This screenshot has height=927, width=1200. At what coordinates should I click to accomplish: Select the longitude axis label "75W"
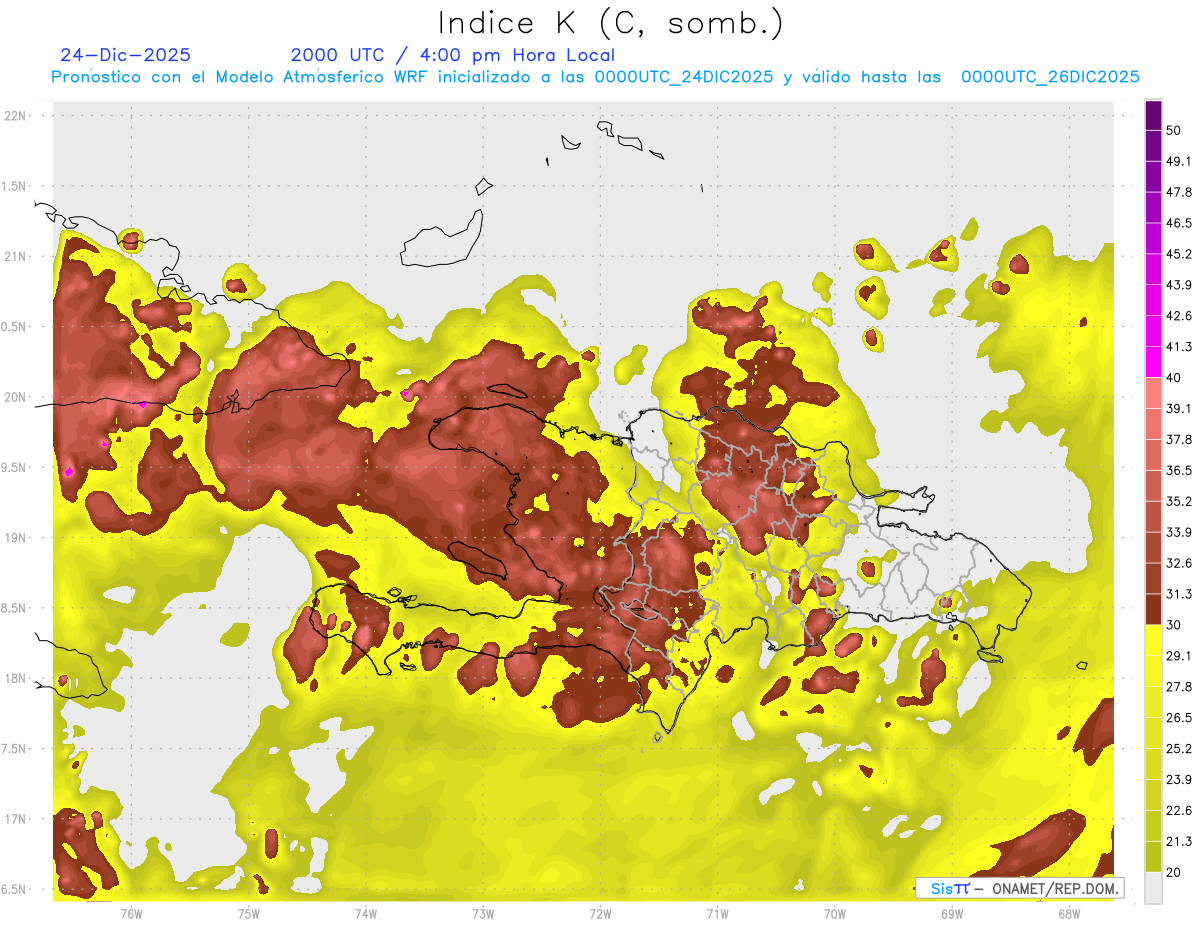click(249, 914)
